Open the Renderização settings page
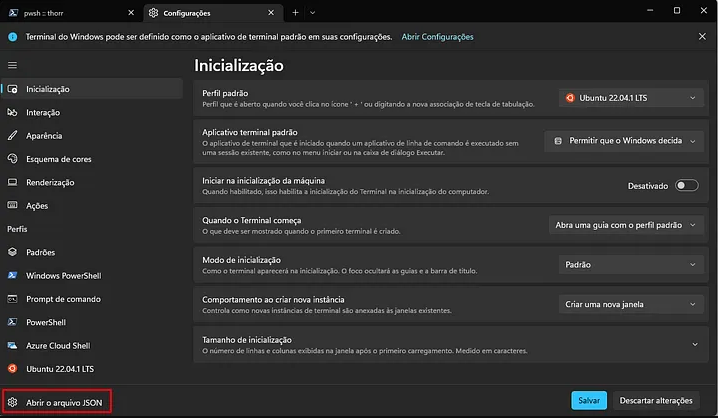The image size is (718, 418). click(x=92, y=182)
